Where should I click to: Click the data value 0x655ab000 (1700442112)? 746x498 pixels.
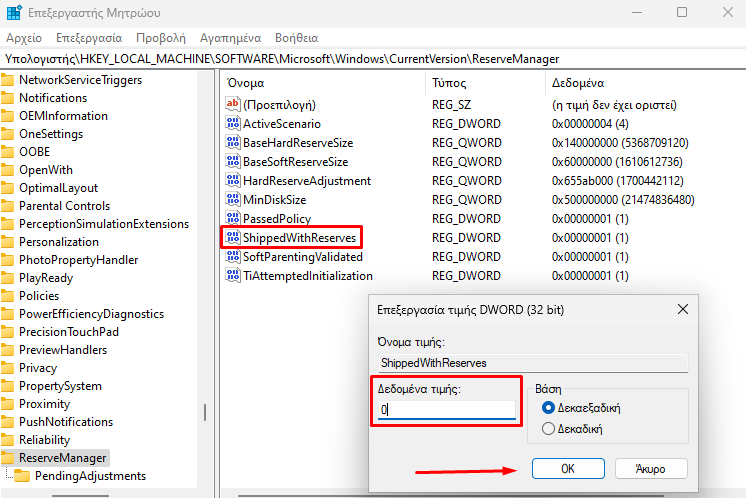coord(618,181)
